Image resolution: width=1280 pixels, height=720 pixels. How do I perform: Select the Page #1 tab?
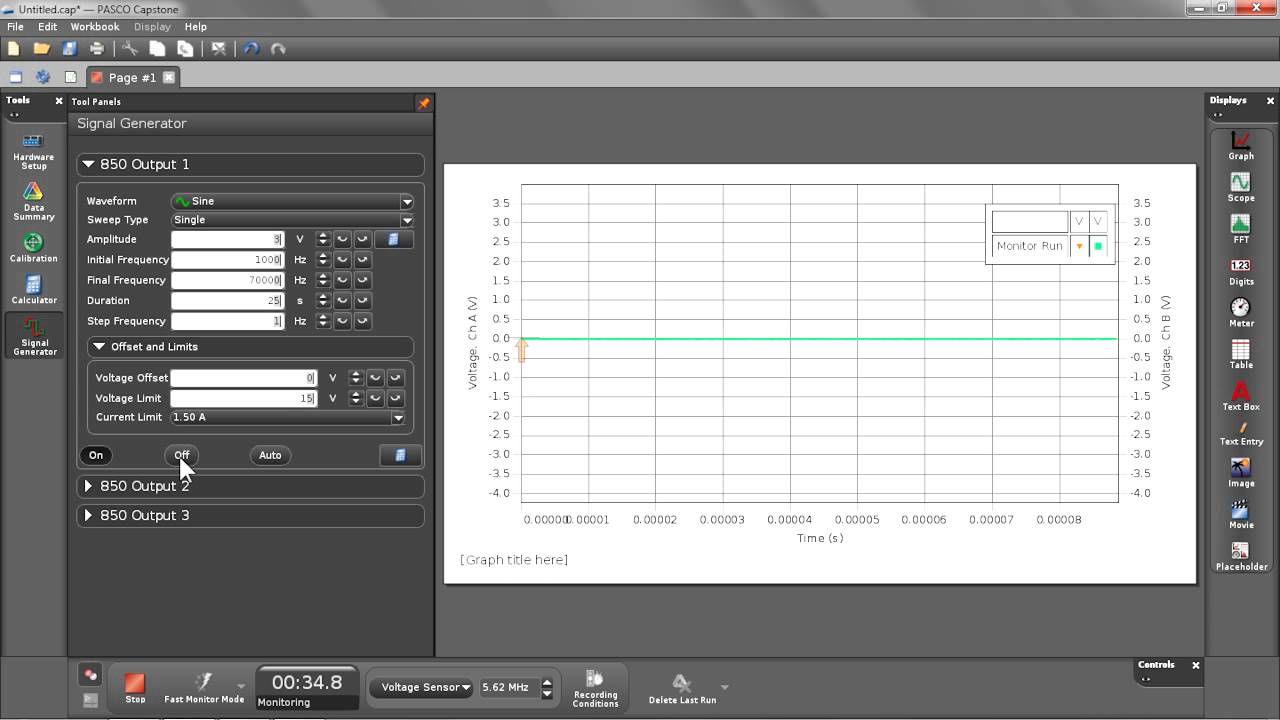(131, 77)
